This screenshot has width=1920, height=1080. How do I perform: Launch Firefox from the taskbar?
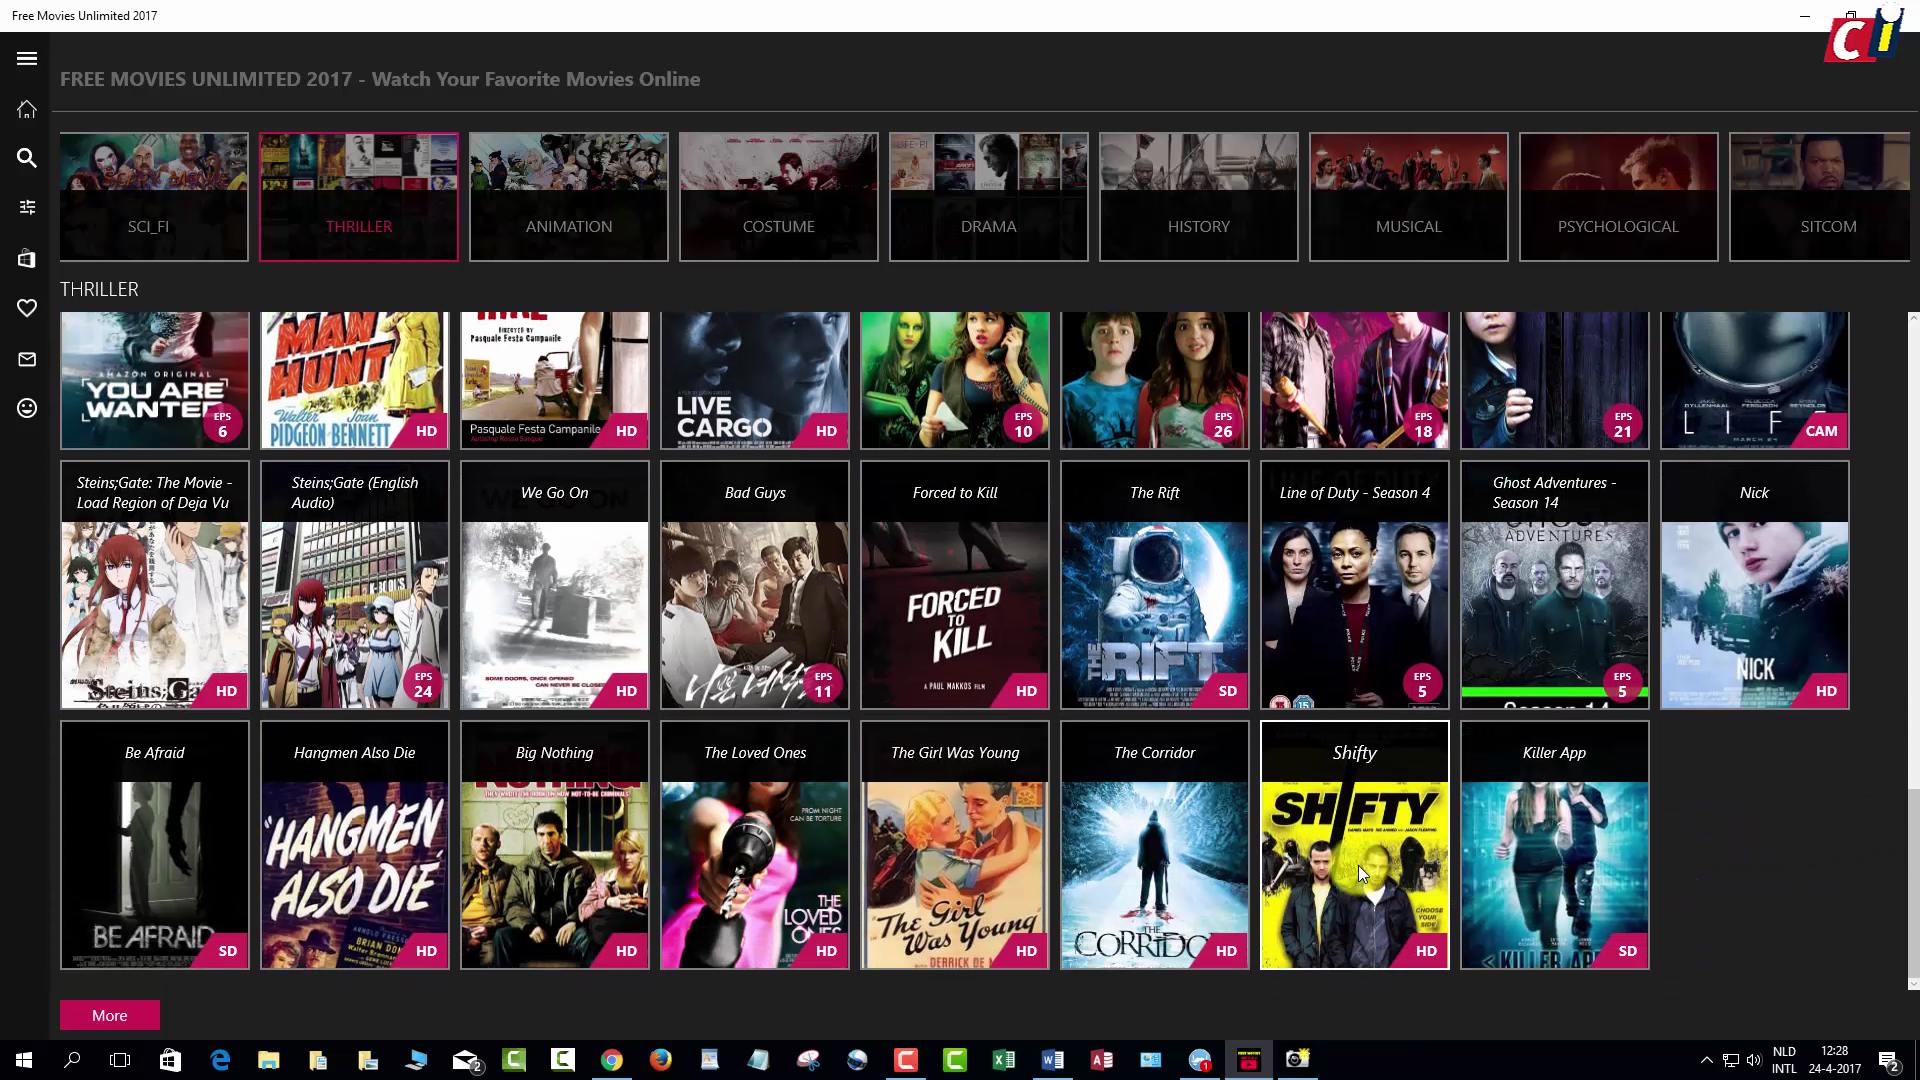coord(661,1059)
